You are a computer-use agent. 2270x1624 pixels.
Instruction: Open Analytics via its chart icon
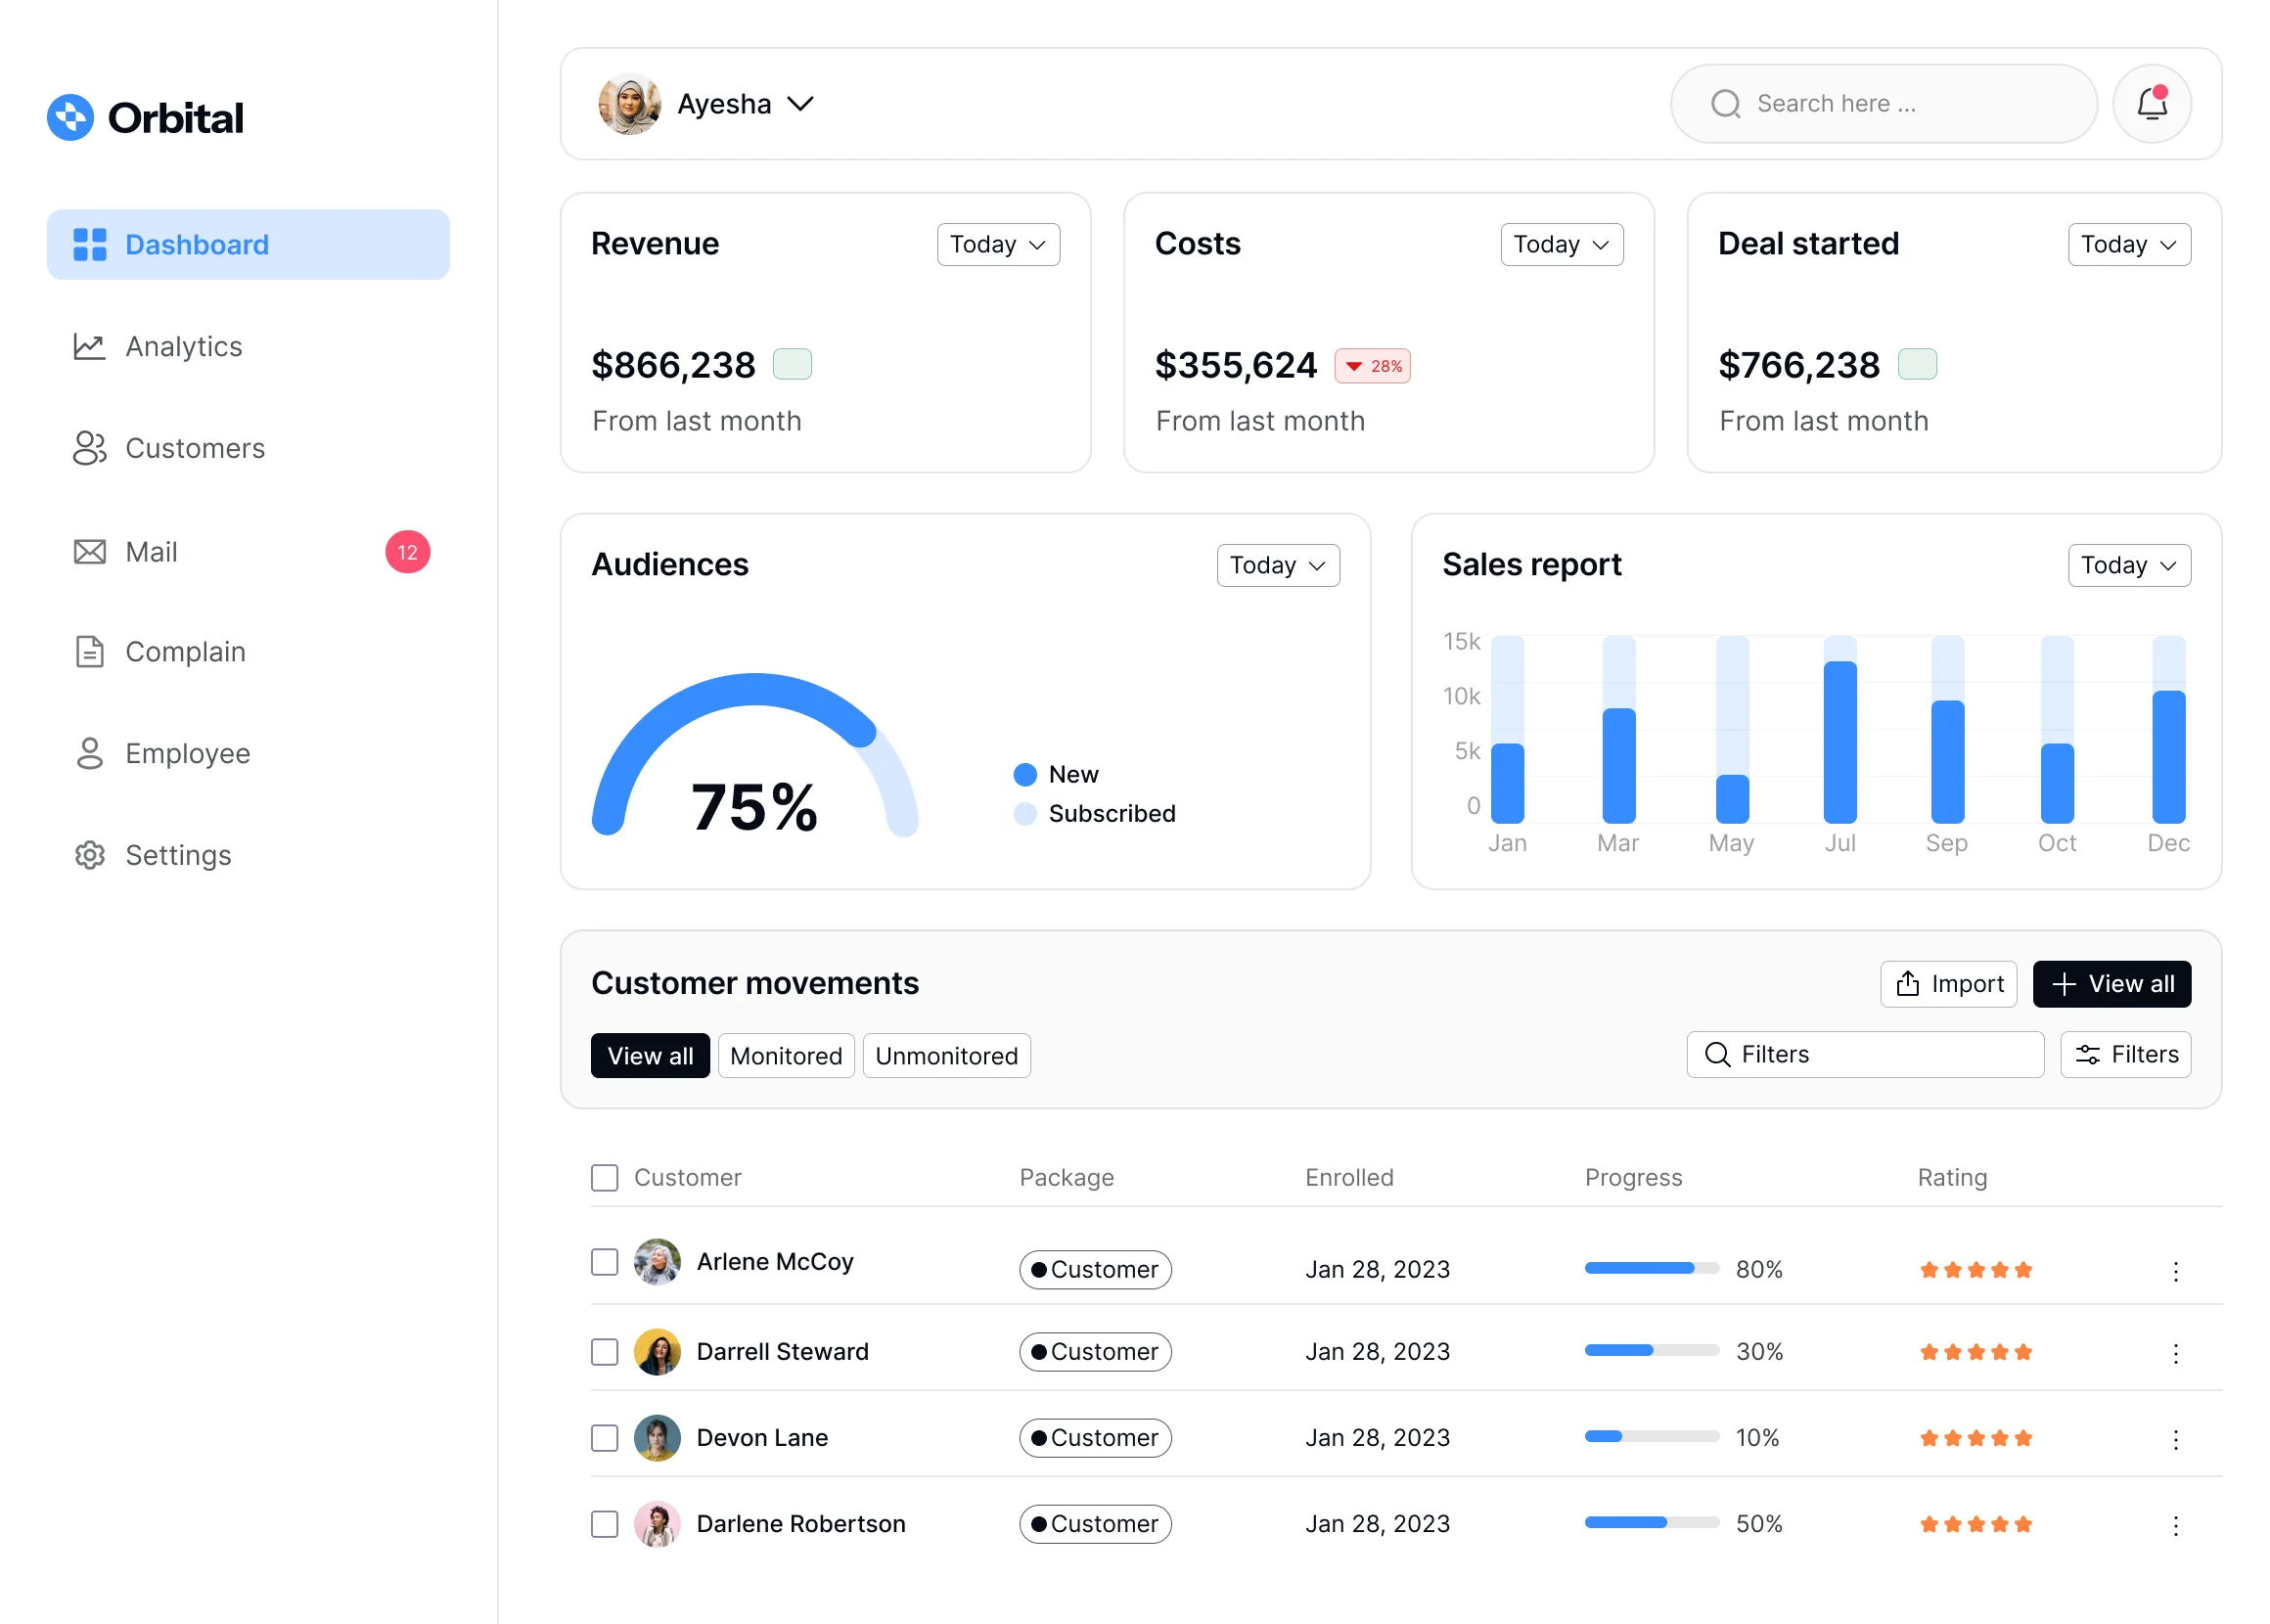[89, 347]
